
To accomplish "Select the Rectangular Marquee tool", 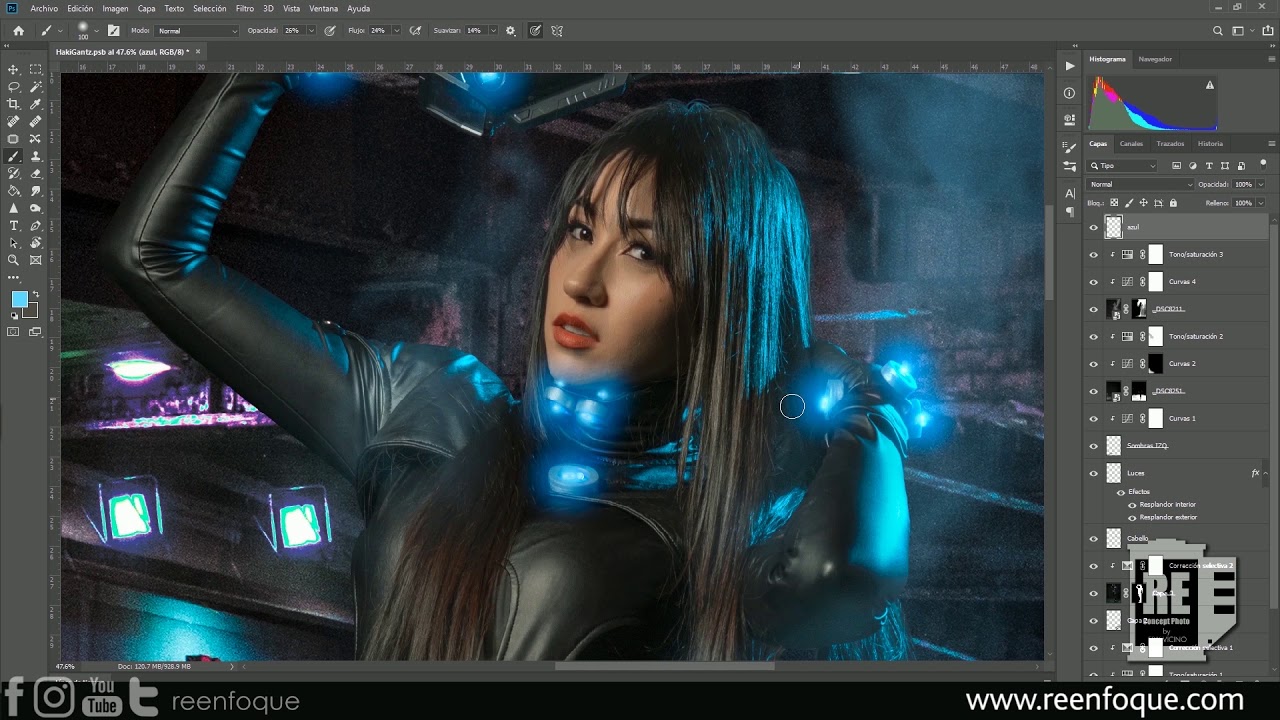I will tap(36, 69).
